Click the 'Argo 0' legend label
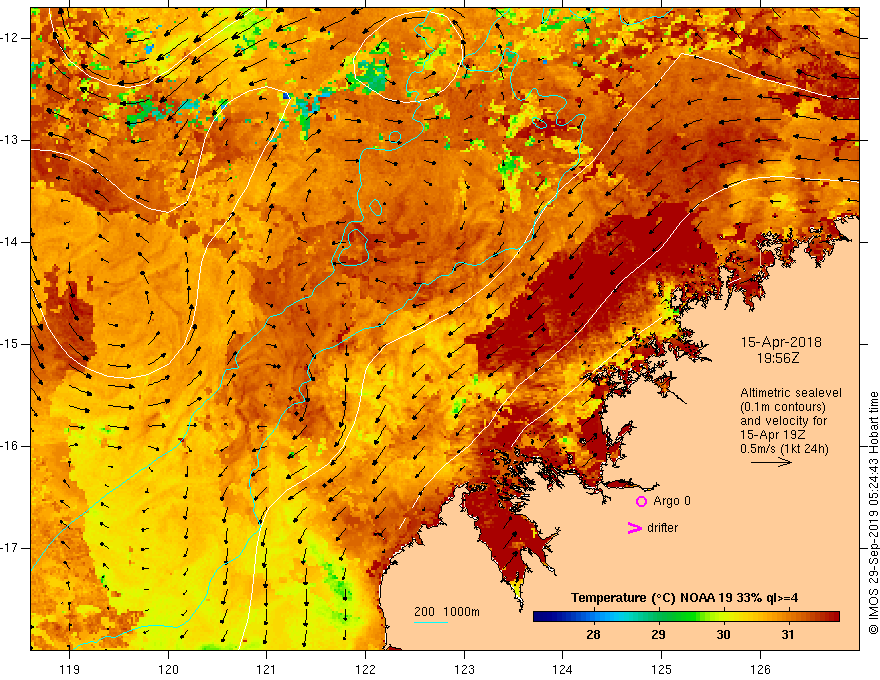The width and height of the screenshot is (880, 680). click(672, 501)
